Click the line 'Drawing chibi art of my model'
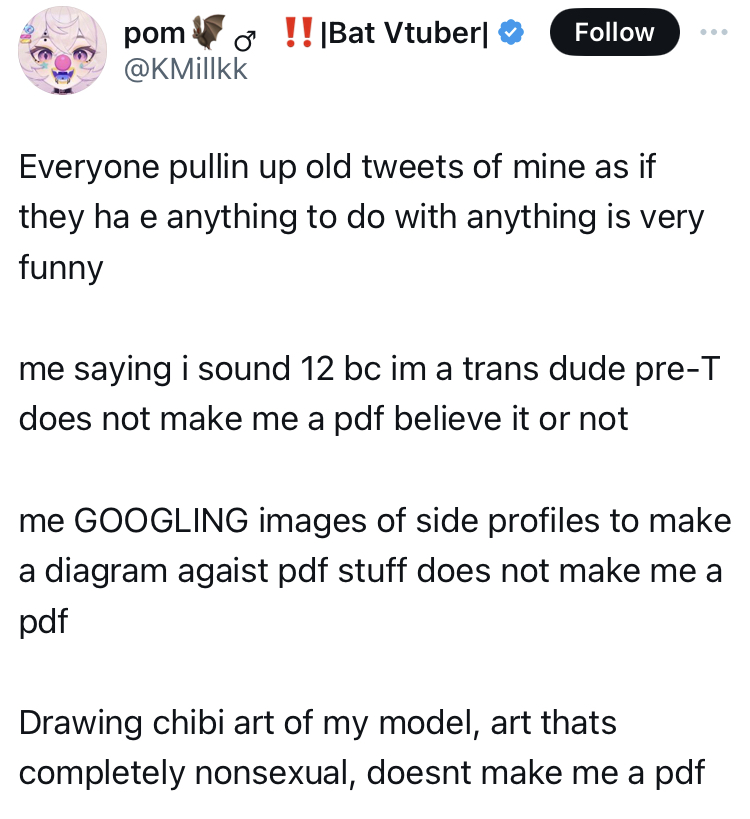This screenshot has height=819, width=750. tap(318, 723)
